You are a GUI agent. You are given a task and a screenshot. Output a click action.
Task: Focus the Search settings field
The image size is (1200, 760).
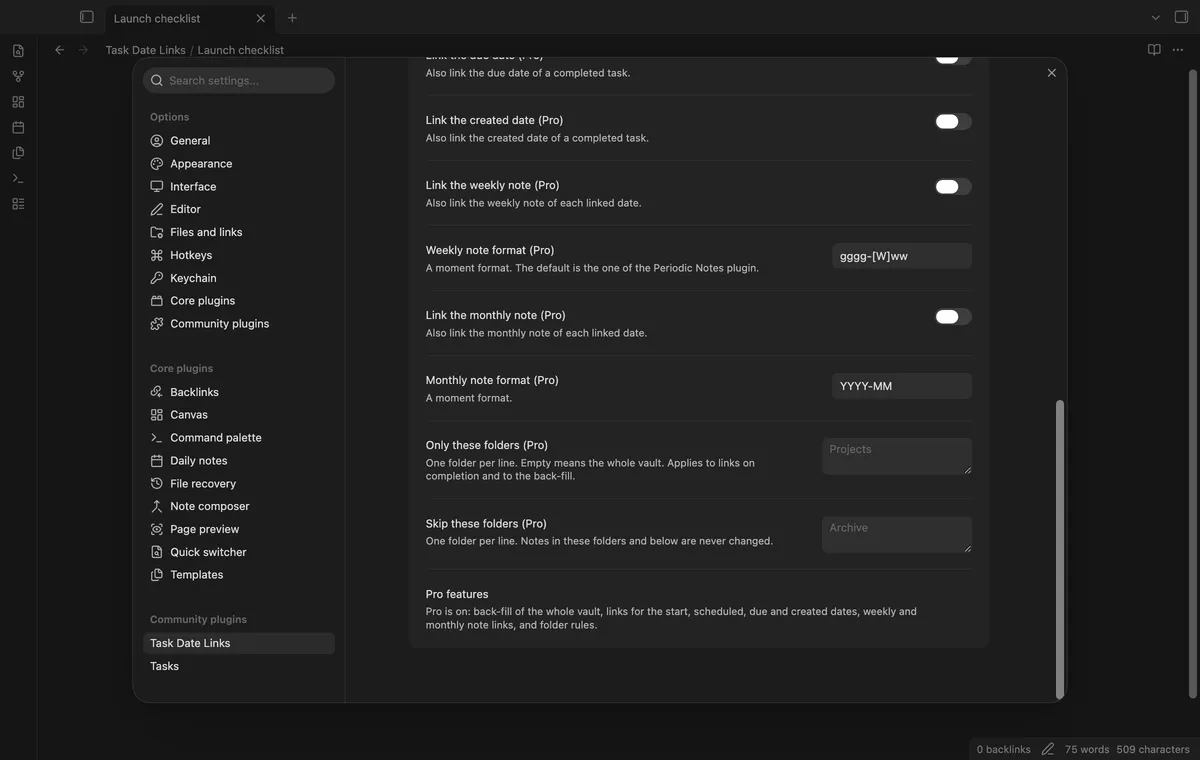[x=239, y=80]
